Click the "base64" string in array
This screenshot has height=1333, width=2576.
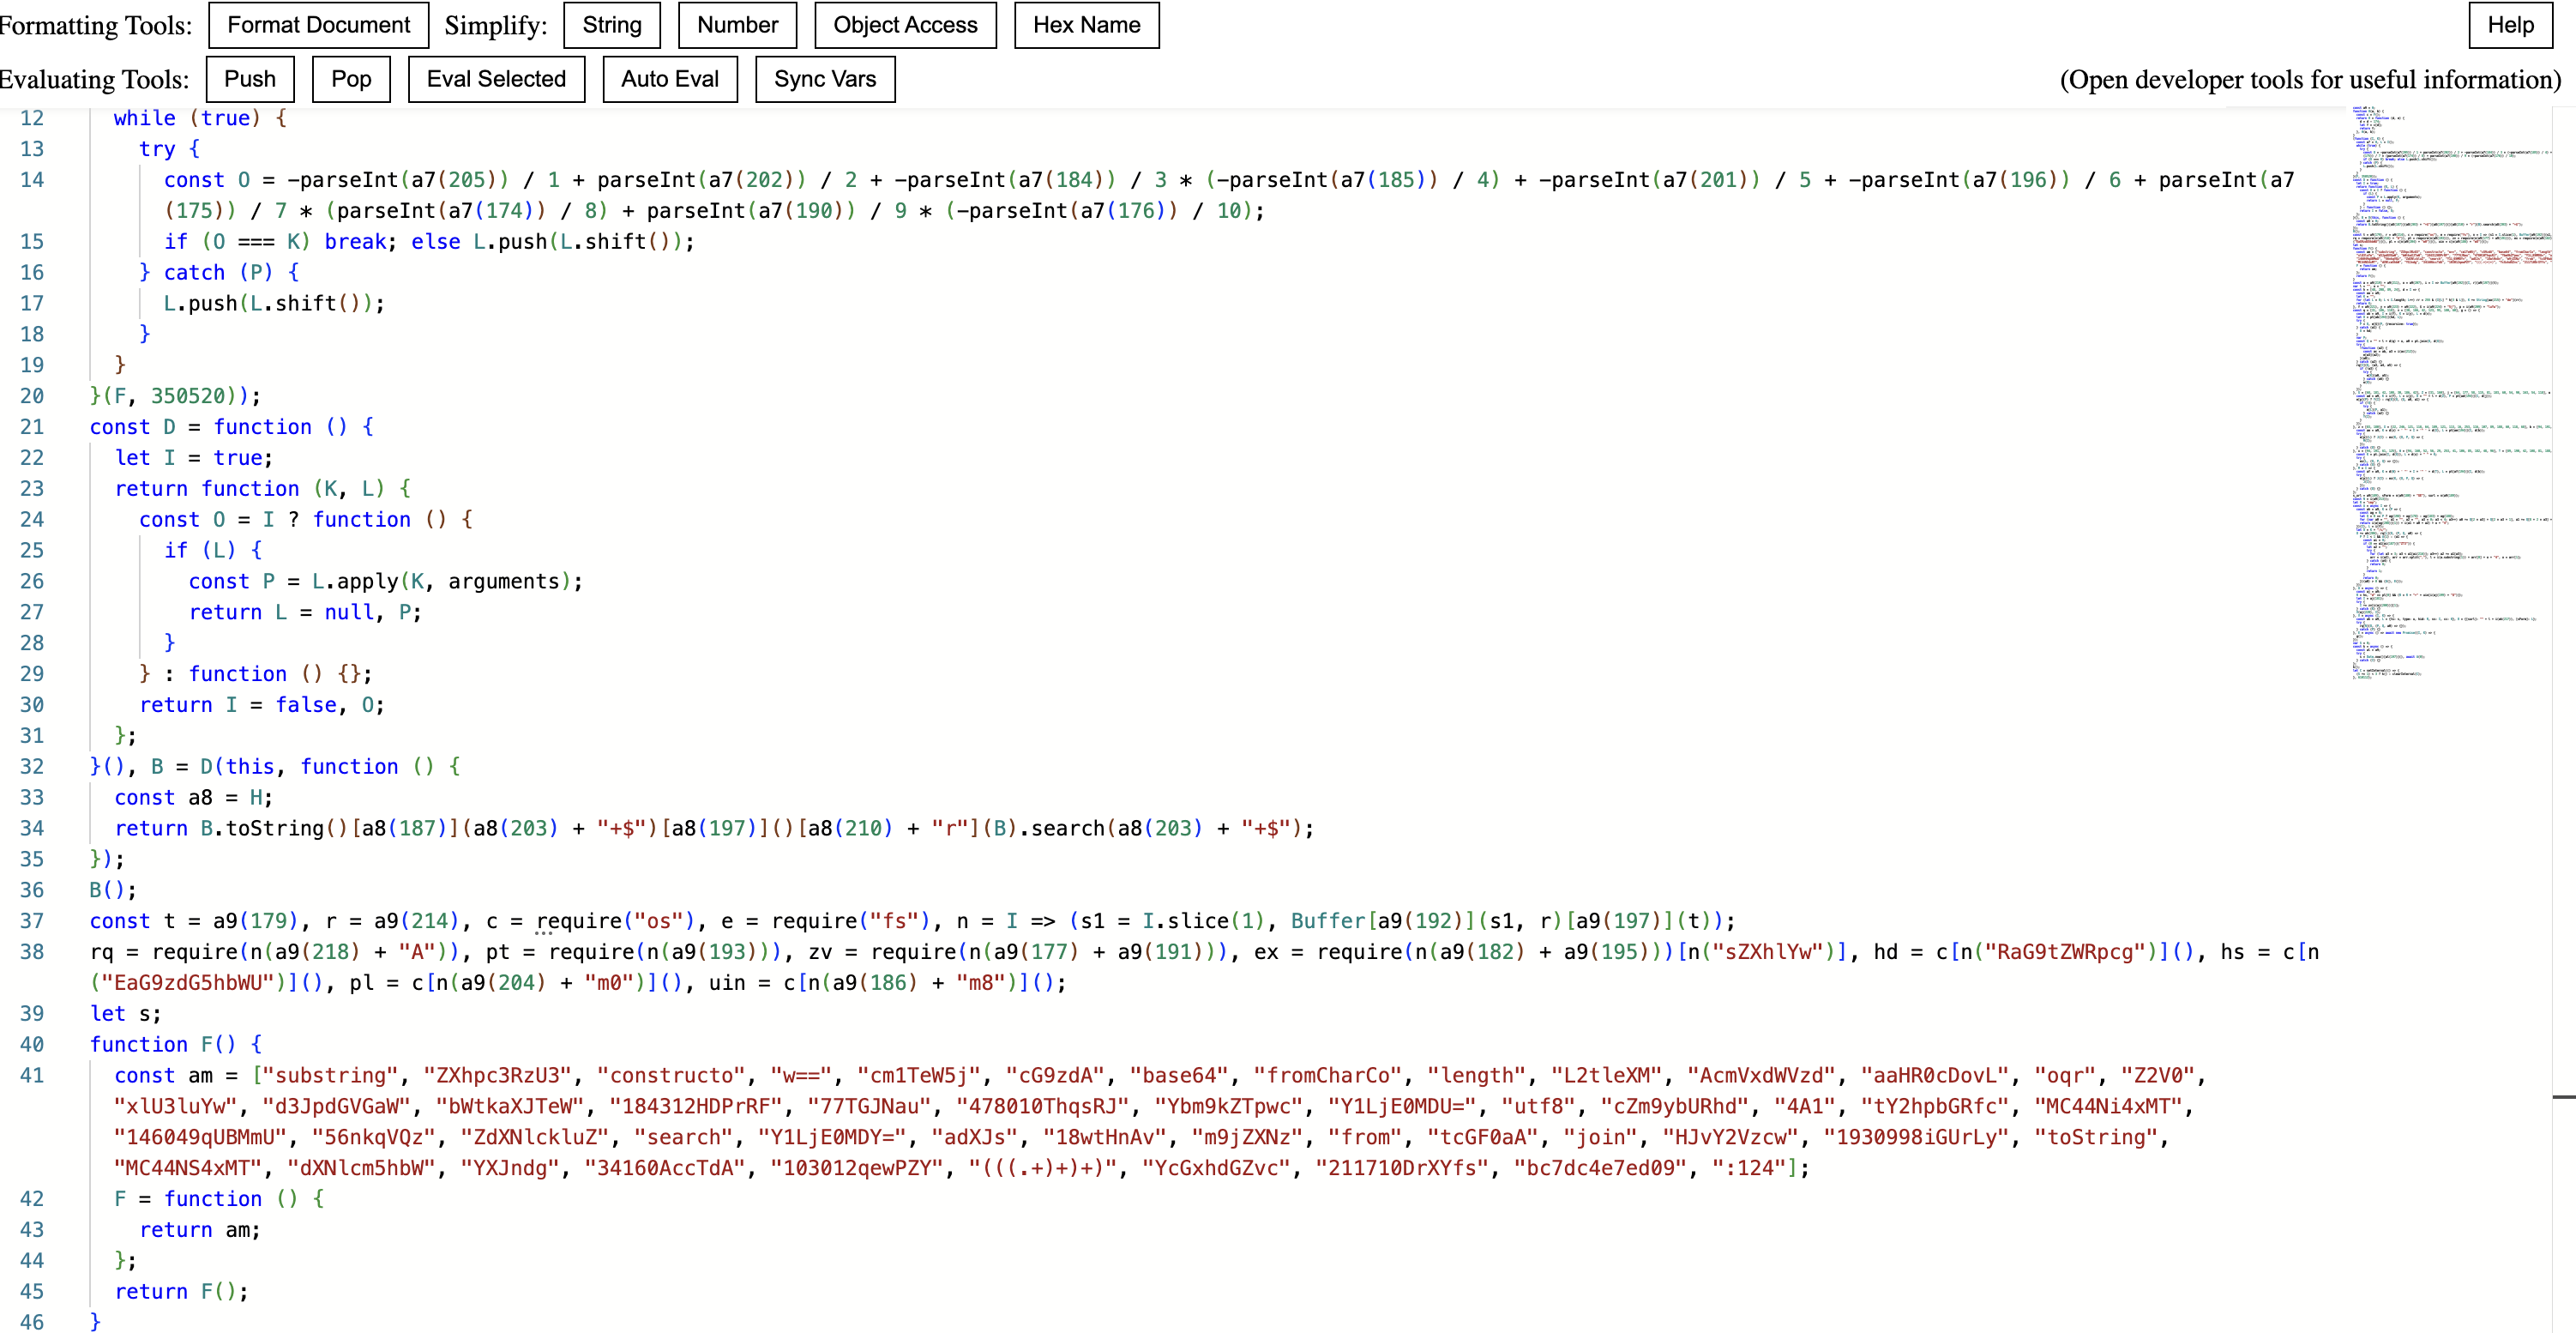click(1180, 1075)
